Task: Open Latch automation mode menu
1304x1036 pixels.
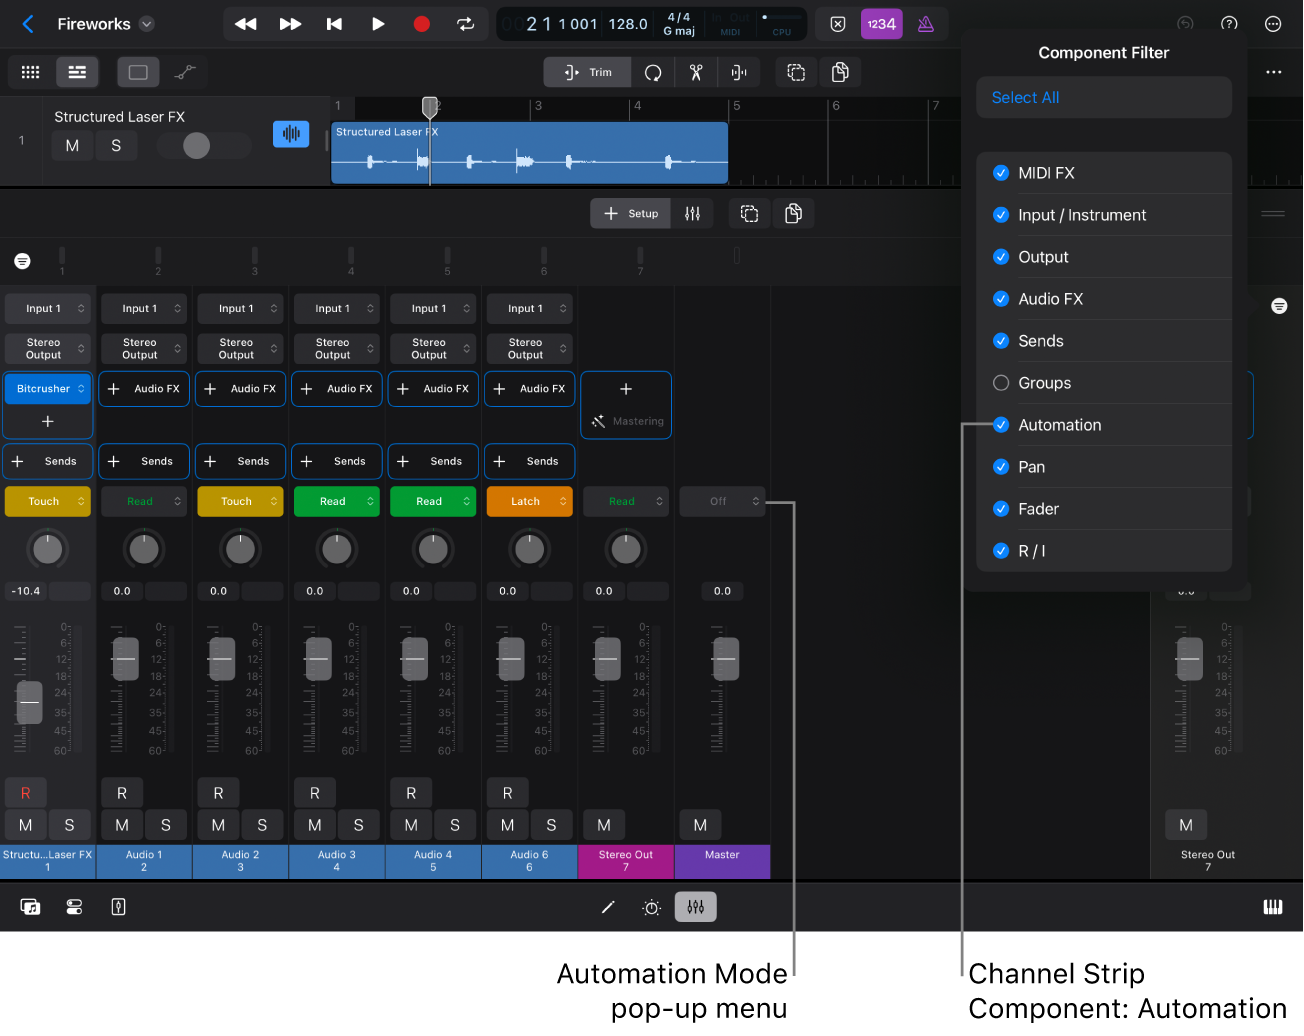Action: coord(530,502)
